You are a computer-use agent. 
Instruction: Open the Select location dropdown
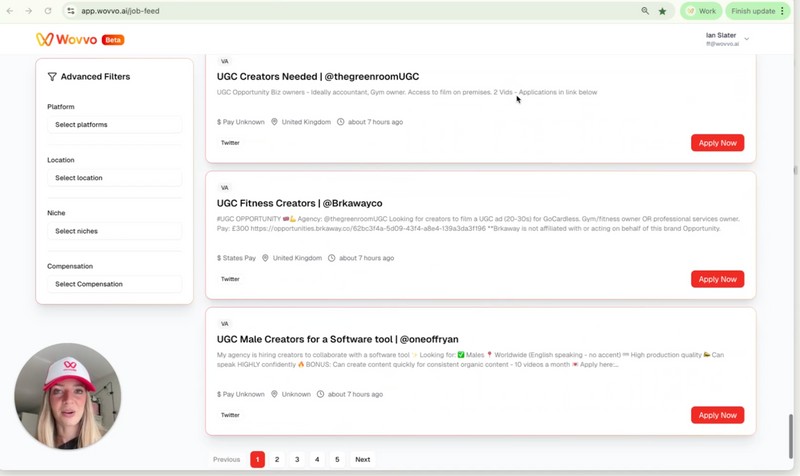(114, 178)
